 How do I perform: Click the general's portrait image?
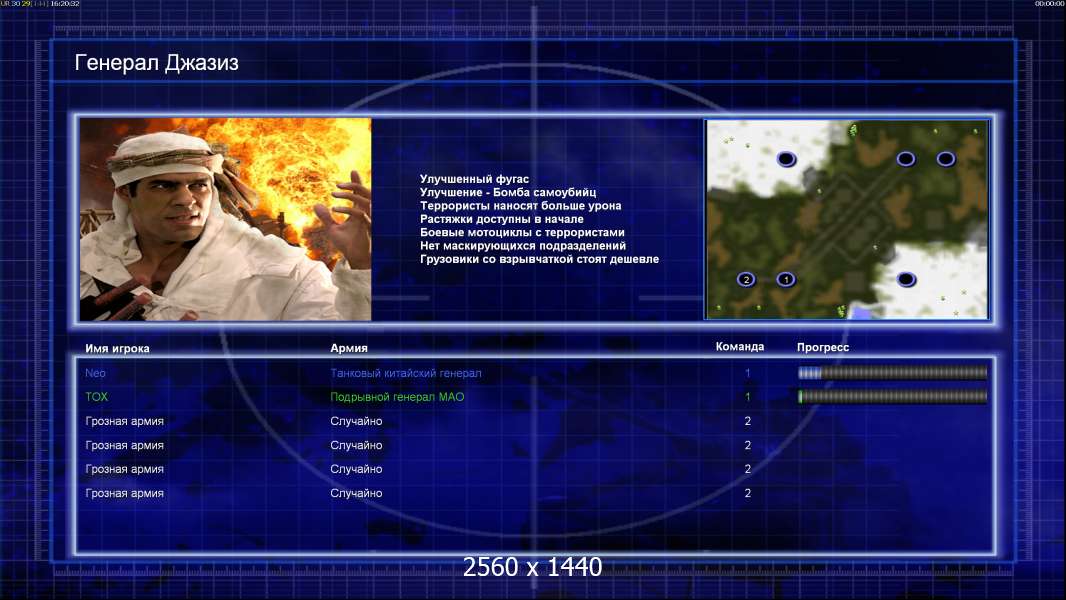pyautogui.click(x=226, y=219)
